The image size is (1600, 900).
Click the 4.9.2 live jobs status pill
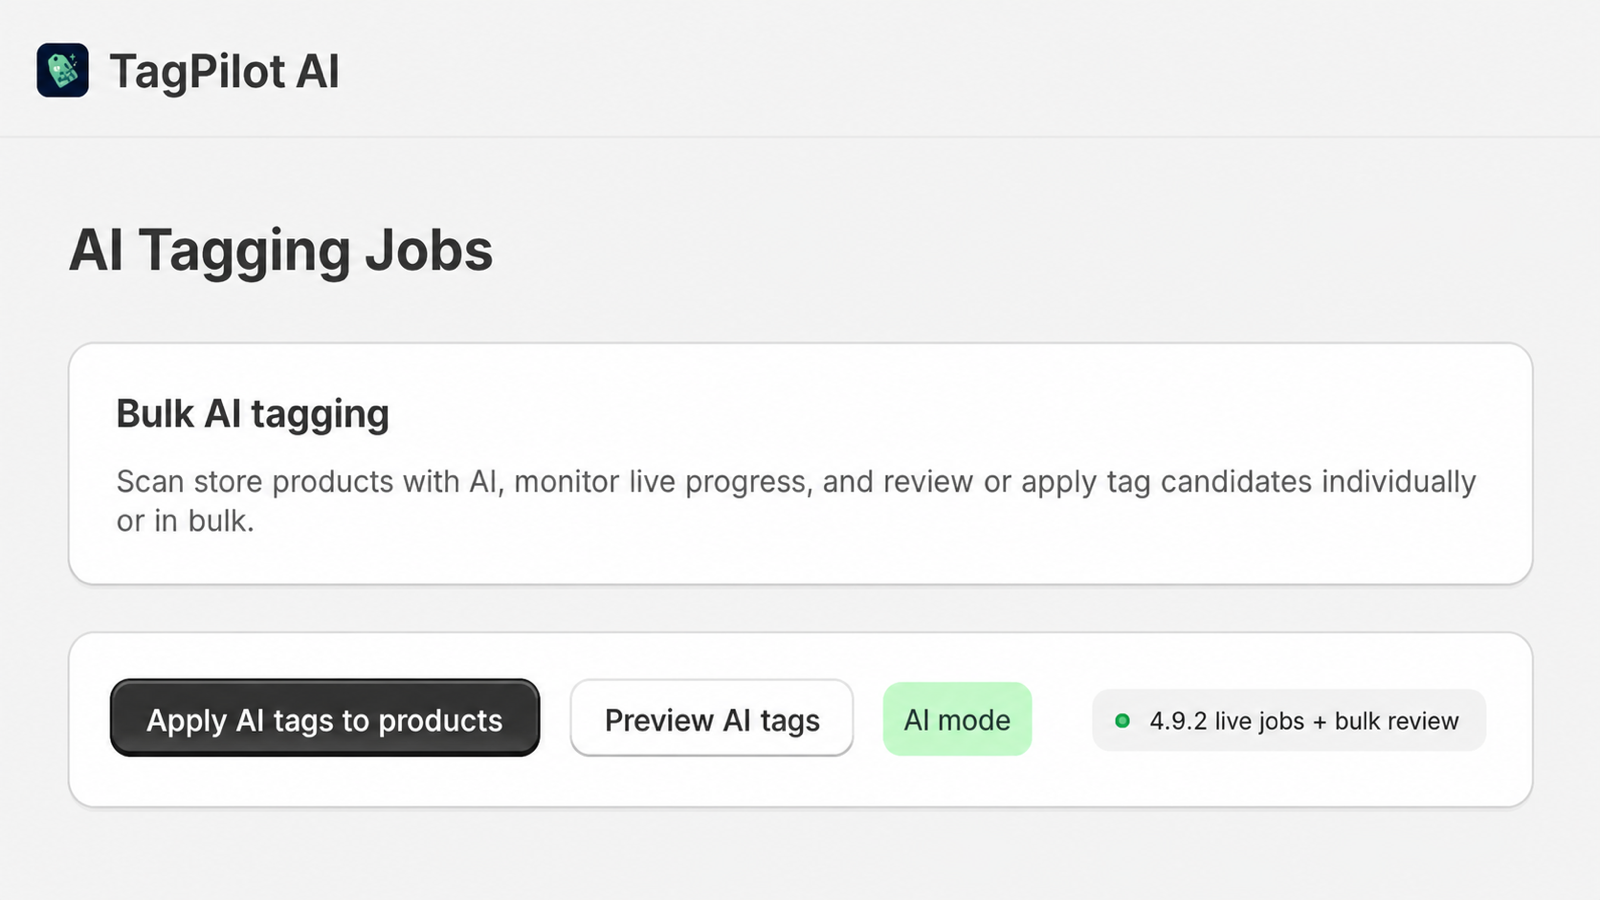[1289, 720]
